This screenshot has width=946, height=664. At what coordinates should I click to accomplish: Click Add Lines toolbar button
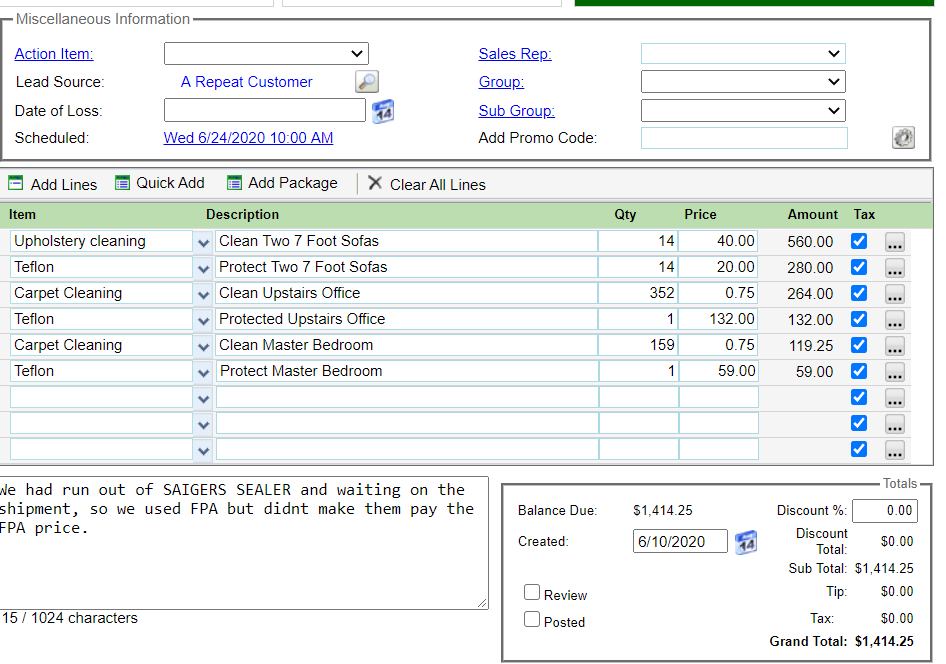[x=53, y=184]
